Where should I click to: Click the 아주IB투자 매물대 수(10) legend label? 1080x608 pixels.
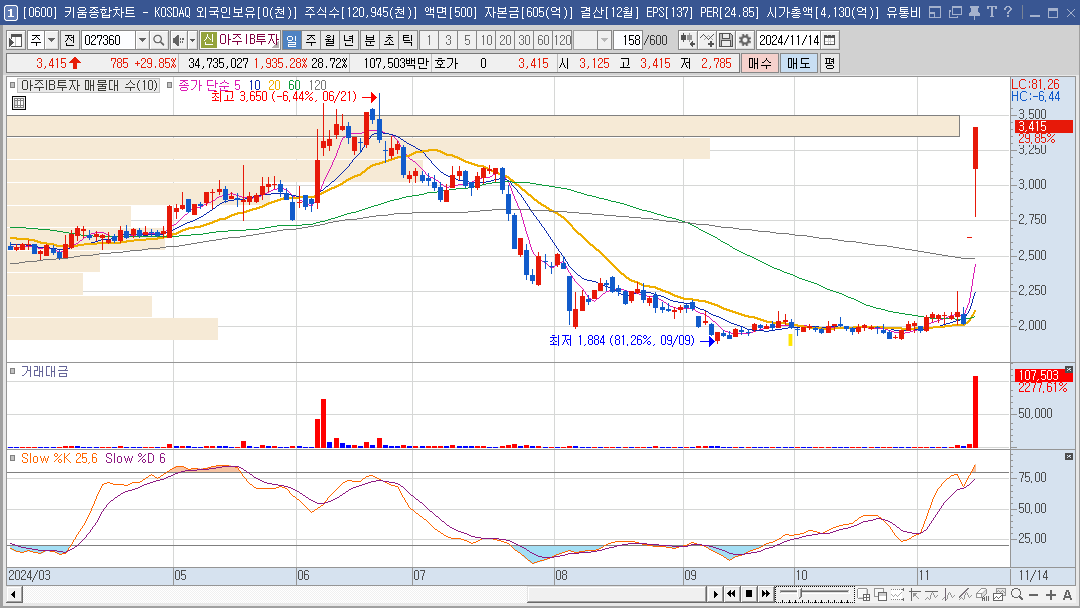click(89, 85)
